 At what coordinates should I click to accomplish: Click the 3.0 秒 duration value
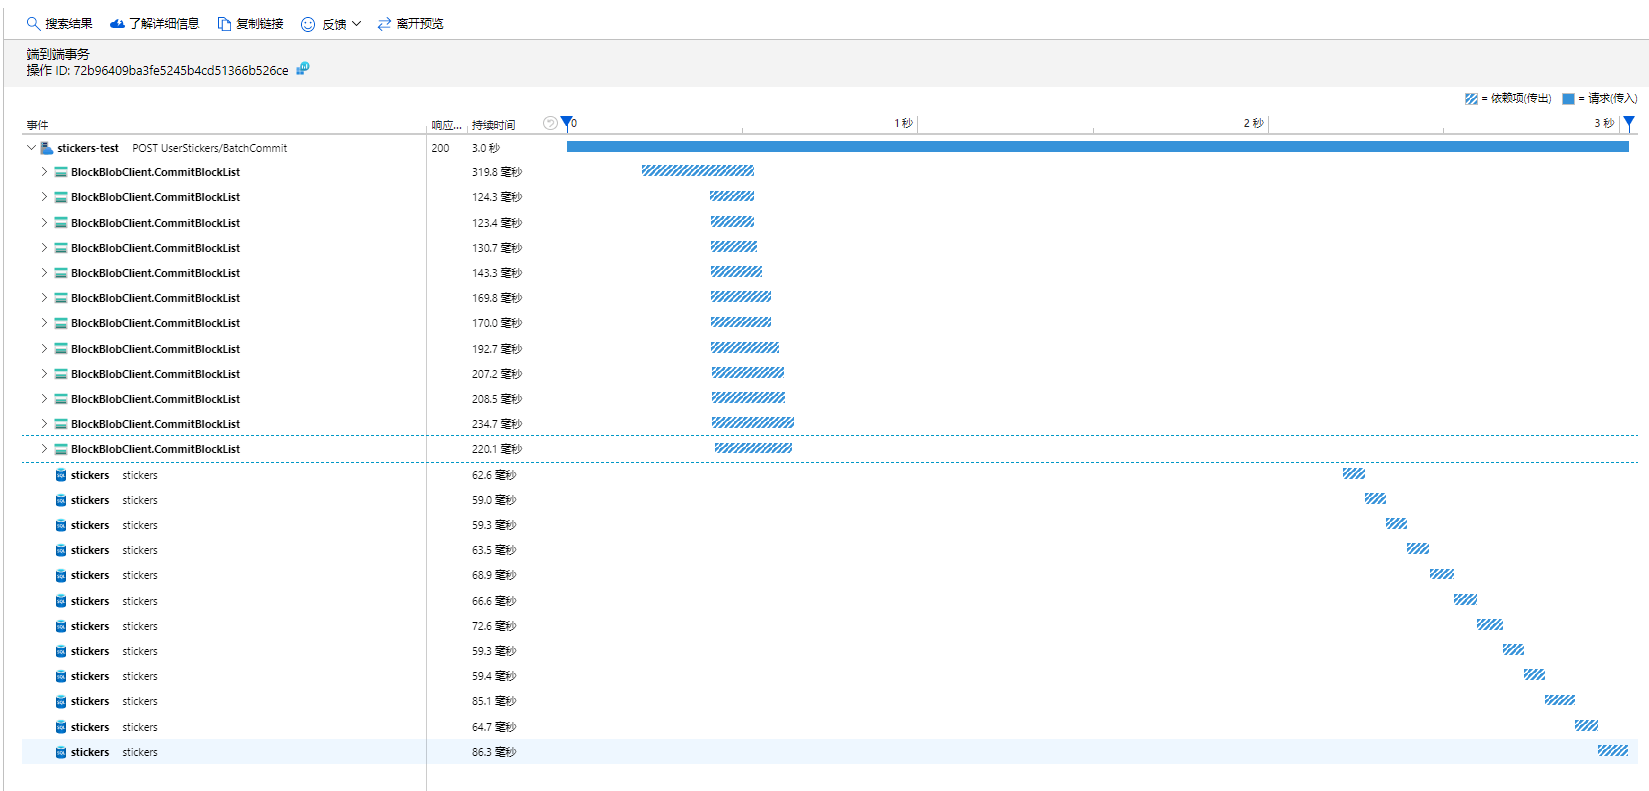tap(486, 148)
